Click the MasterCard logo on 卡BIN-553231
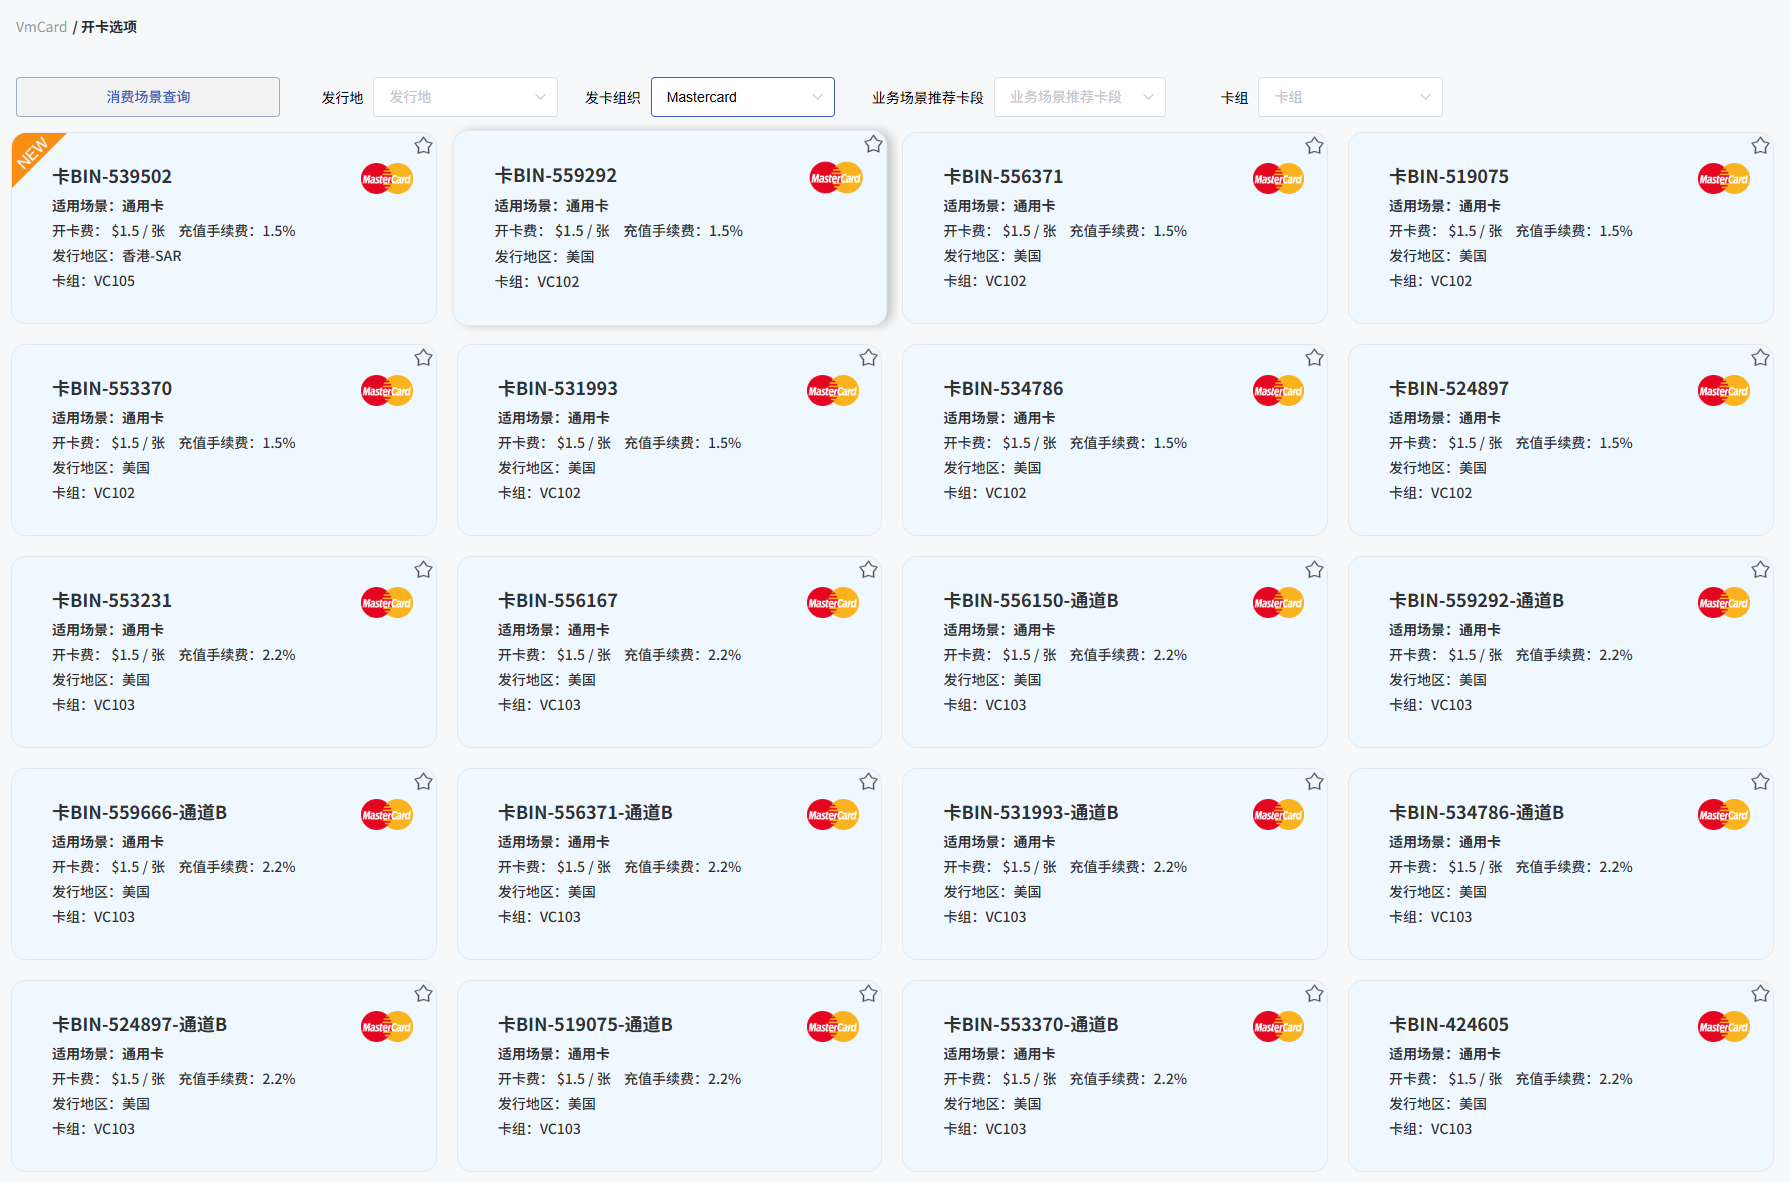This screenshot has width=1791, height=1182. (x=386, y=602)
